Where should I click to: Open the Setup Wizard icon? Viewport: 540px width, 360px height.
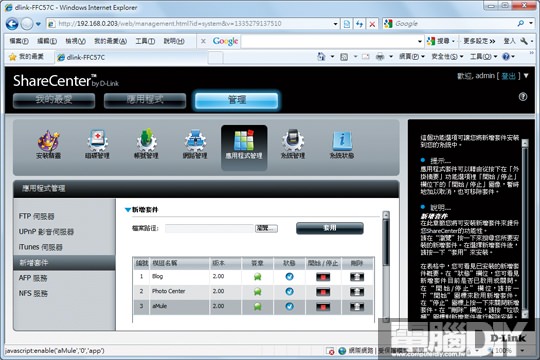(49, 145)
